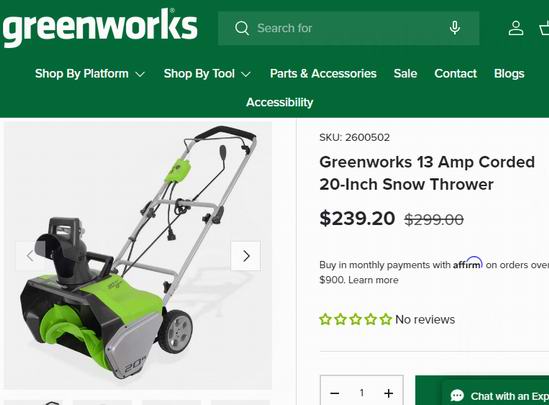Screen dimensions: 549x405
Task: Expand Shop By Tool dropdown
Action: 207,74
